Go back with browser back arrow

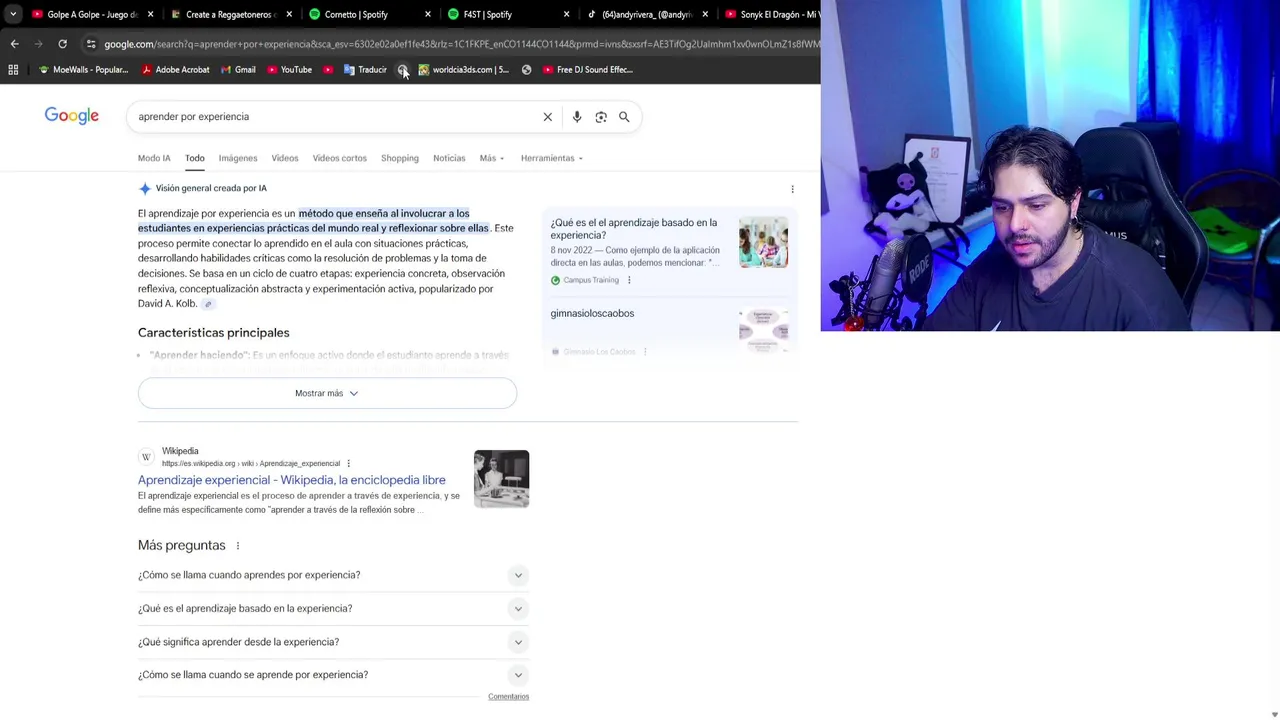(14, 44)
